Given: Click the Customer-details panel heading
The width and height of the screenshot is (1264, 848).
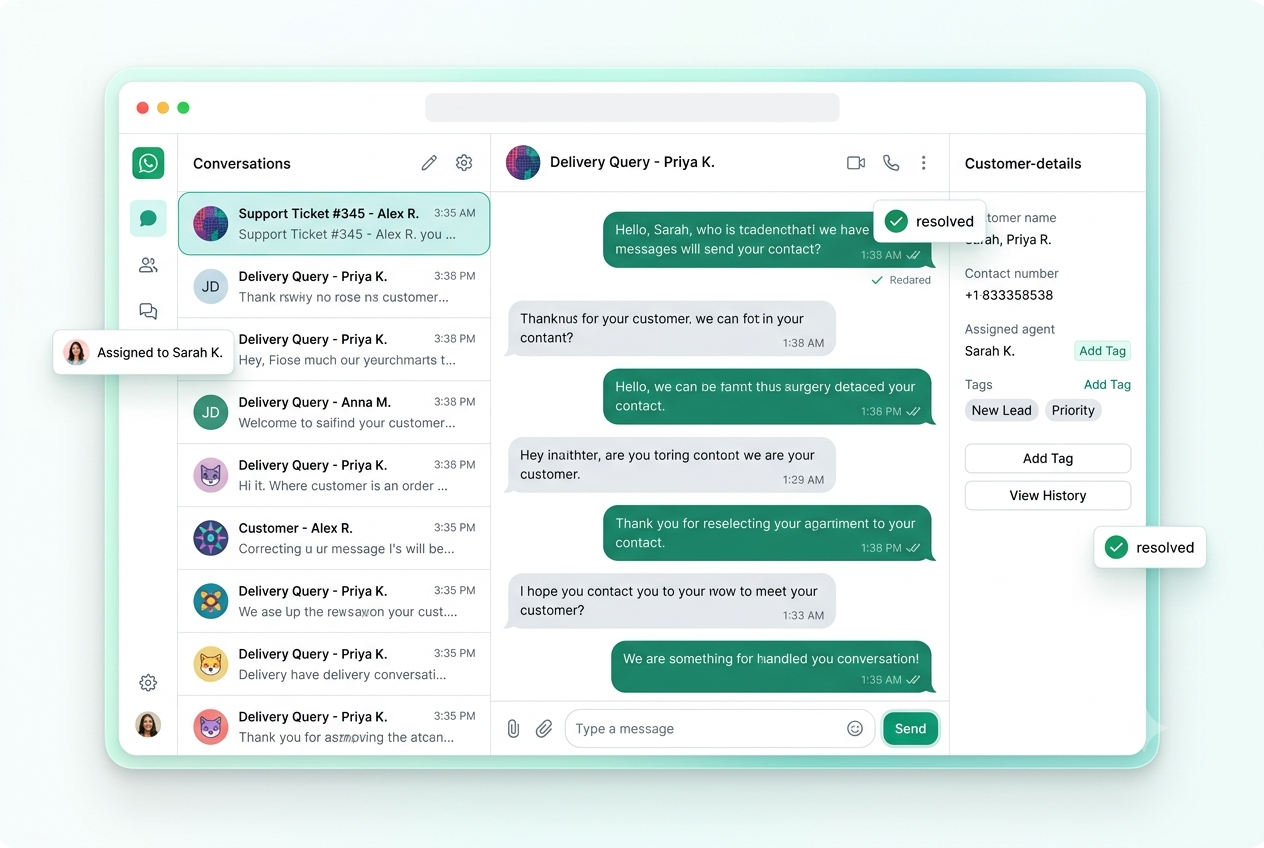Looking at the screenshot, I should click(x=1023, y=164).
